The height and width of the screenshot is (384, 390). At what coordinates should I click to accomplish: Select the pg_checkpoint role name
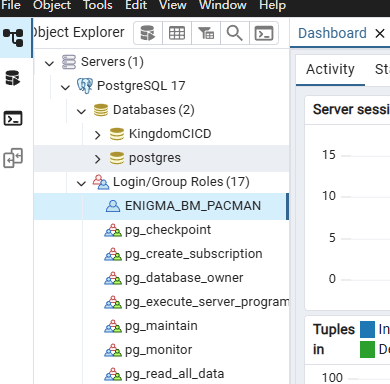pos(168,230)
